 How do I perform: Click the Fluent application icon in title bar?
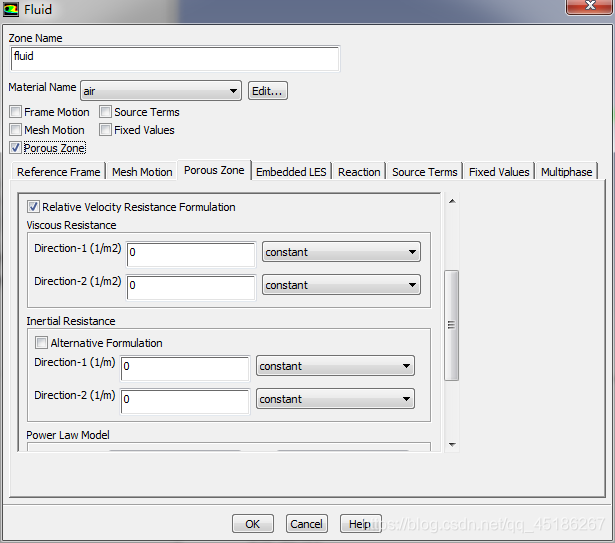tap(11, 9)
